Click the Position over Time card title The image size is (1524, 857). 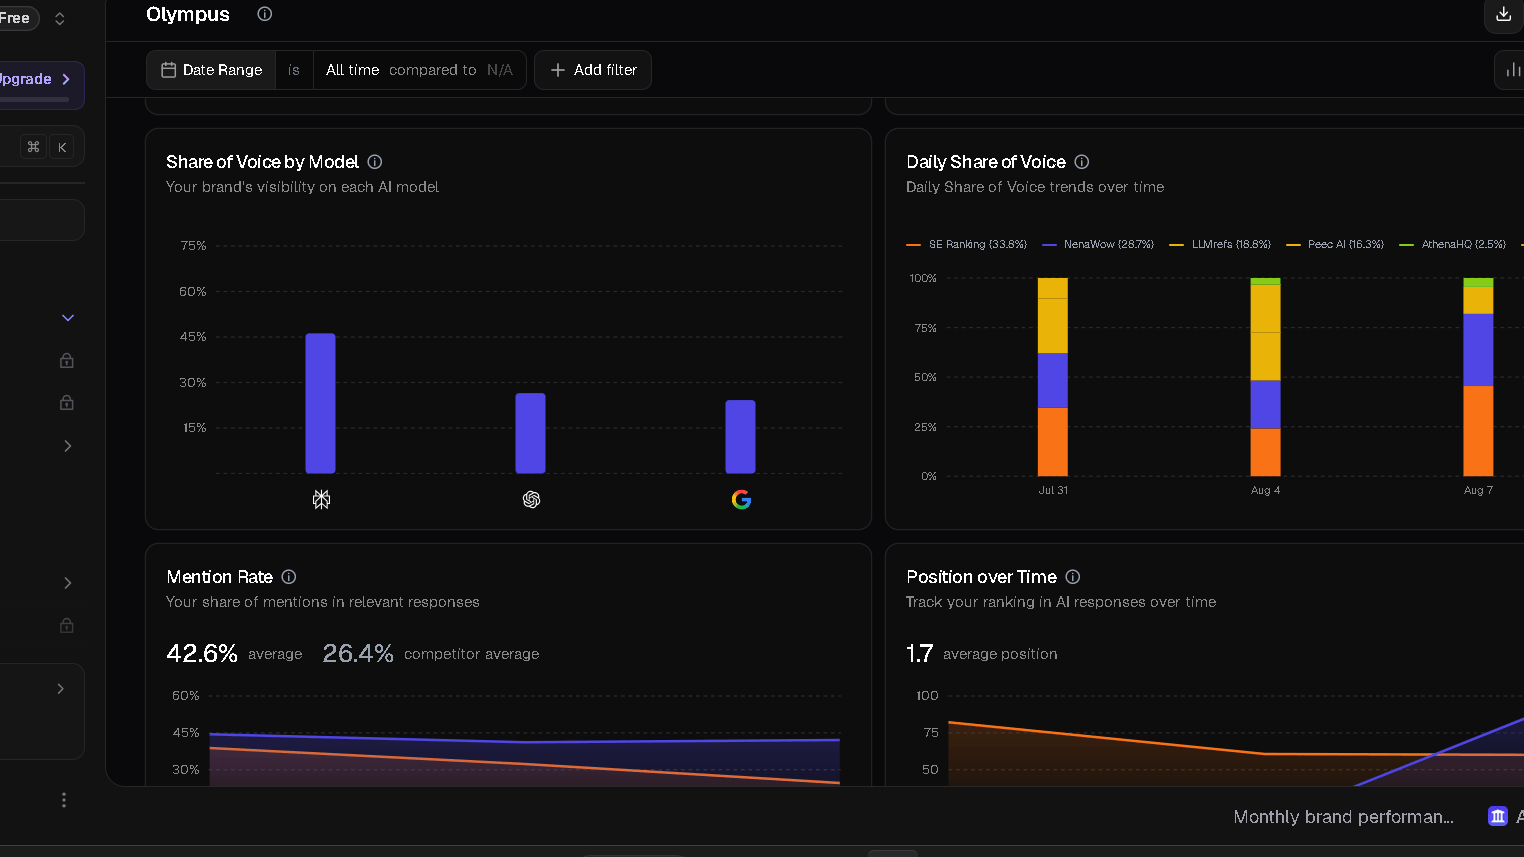(981, 577)
